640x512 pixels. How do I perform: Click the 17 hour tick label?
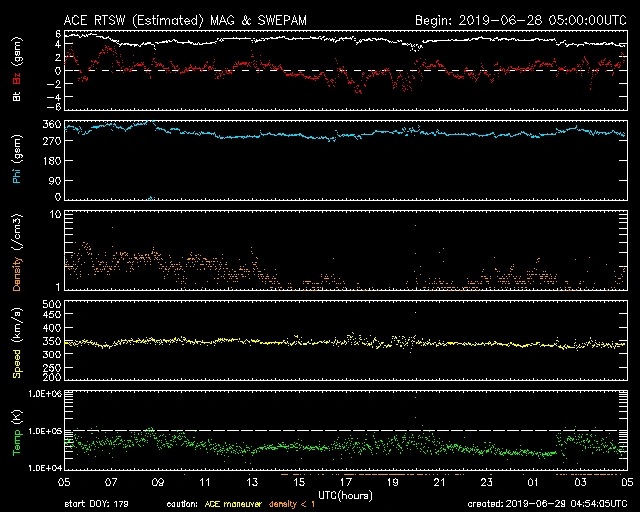coord(346,481)
